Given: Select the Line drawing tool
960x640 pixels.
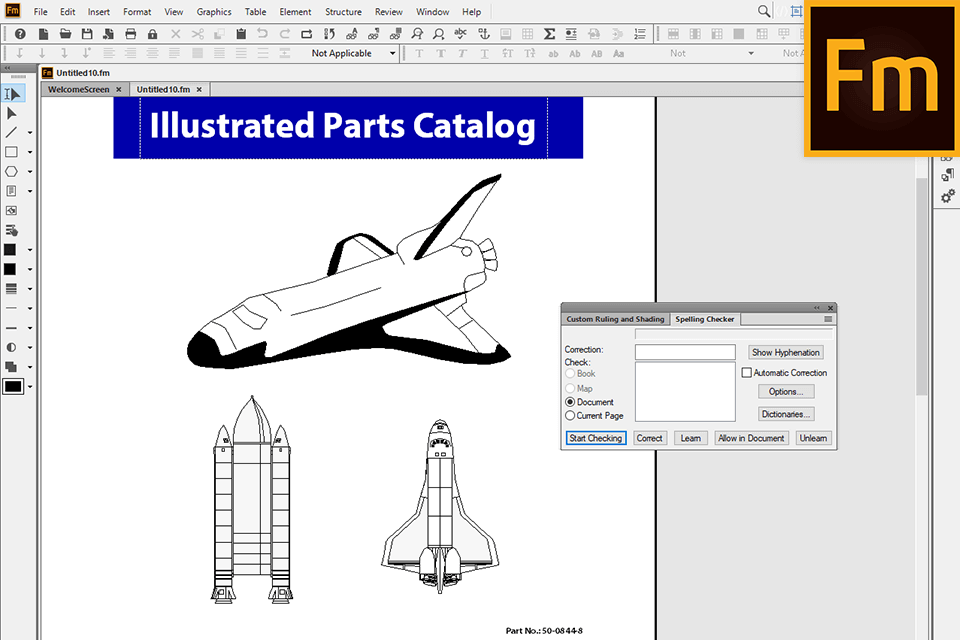Looking at the screenshot, I should (x=12, y=132).
